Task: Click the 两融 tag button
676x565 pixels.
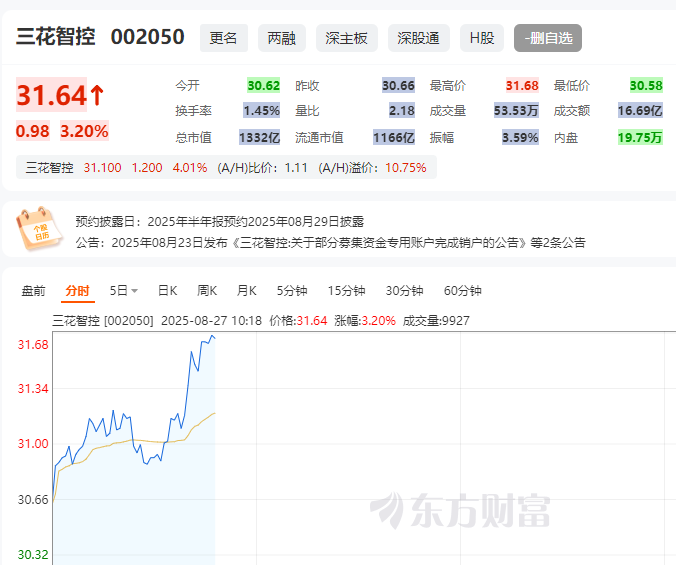Action: (x=282, y=38)
